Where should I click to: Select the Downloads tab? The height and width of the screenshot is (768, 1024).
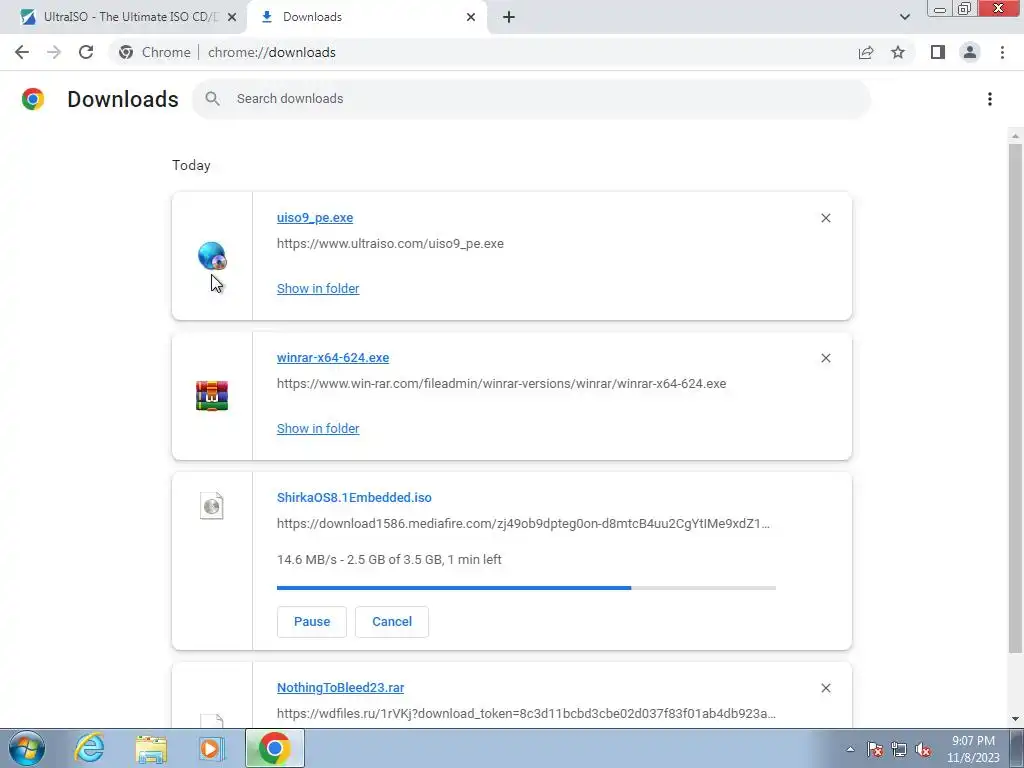366,17
